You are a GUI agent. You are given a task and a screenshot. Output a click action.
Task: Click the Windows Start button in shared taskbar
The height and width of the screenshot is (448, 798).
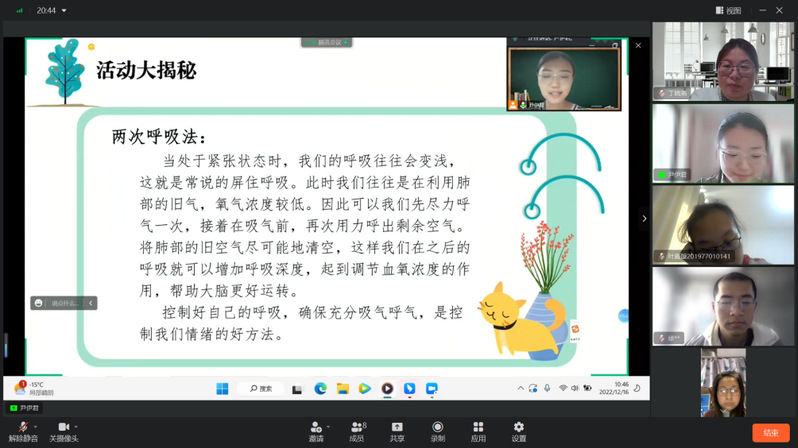tap(222, 388)
